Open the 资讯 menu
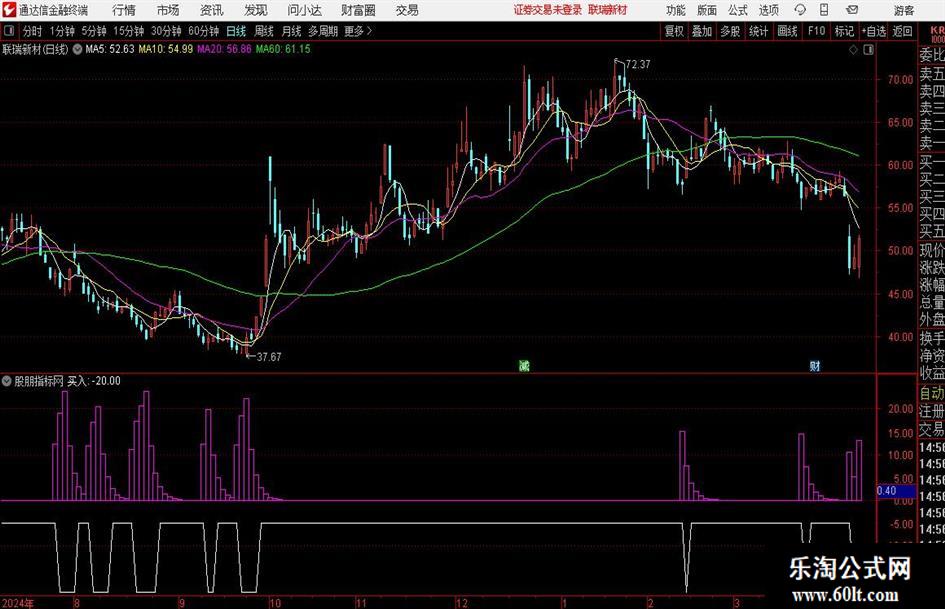Image resolution: width=945 pixels, height=609 pixels. point(212,10)
